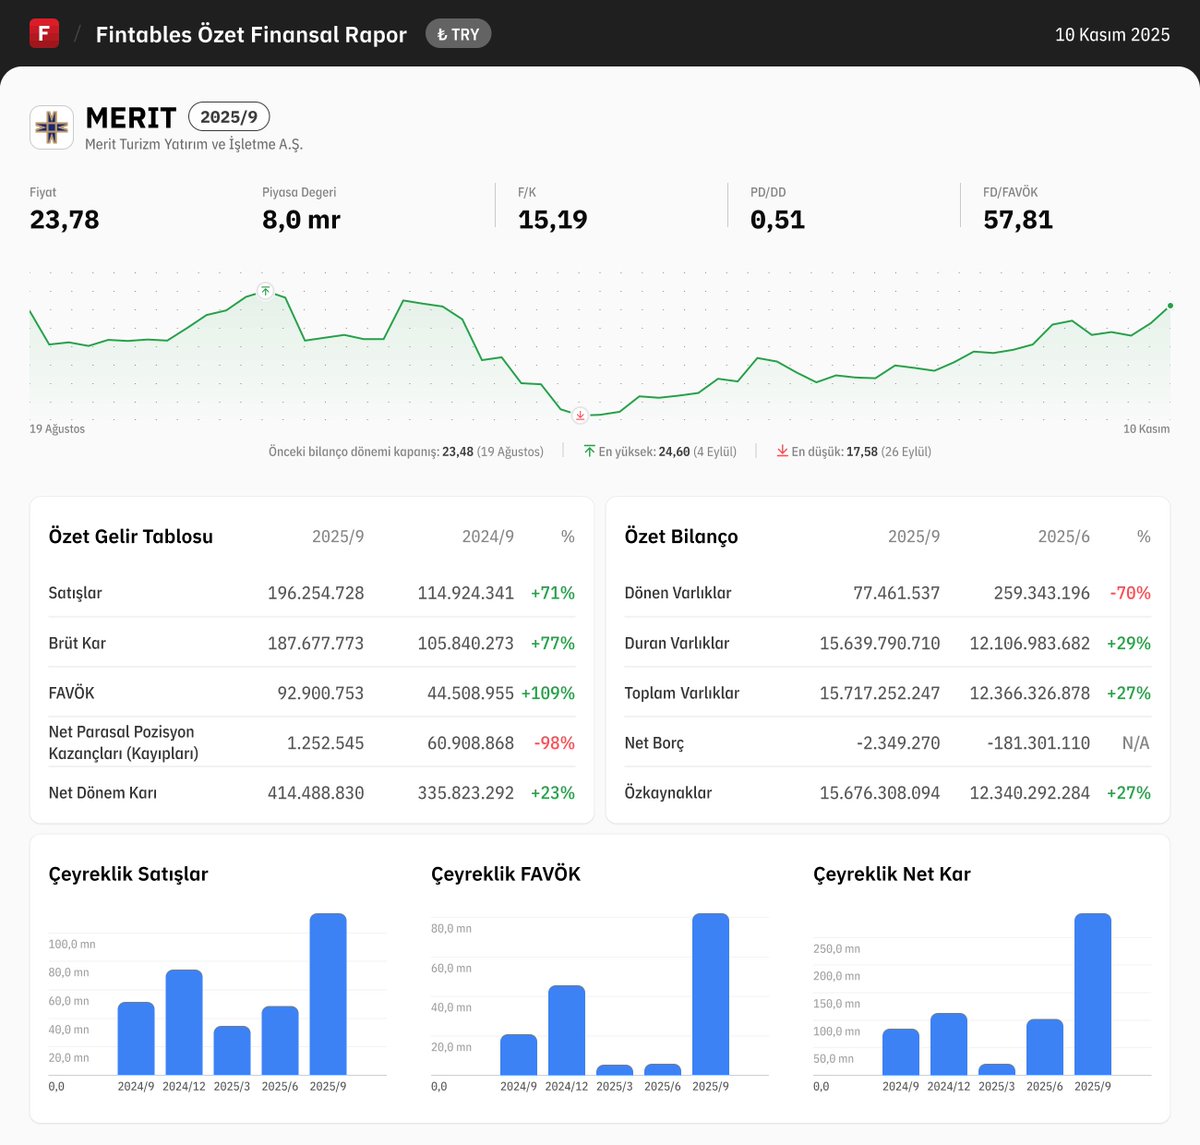The image size is (1200, 1145).
Task: Click the 2025/9 bar in Çeyreklik Net Kar
Action: [x=1093, y=994]
